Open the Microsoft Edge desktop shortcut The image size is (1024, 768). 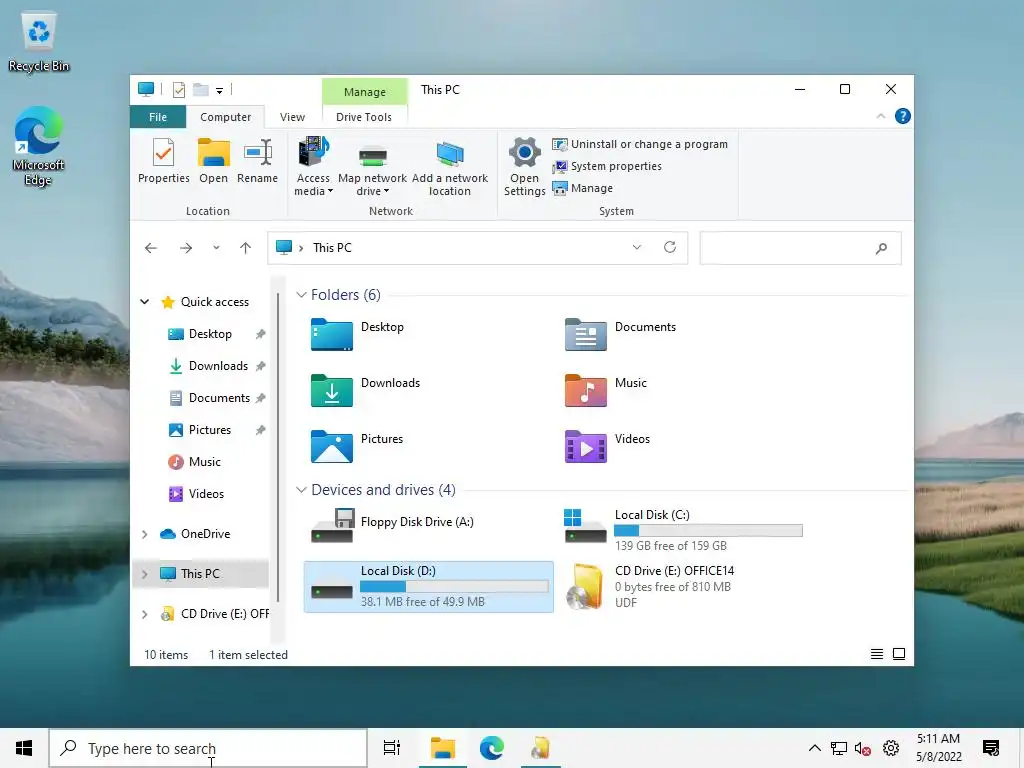38,146
